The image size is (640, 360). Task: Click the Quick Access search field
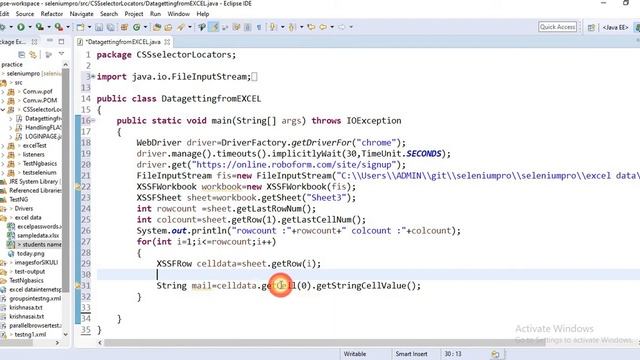point(557,27)
